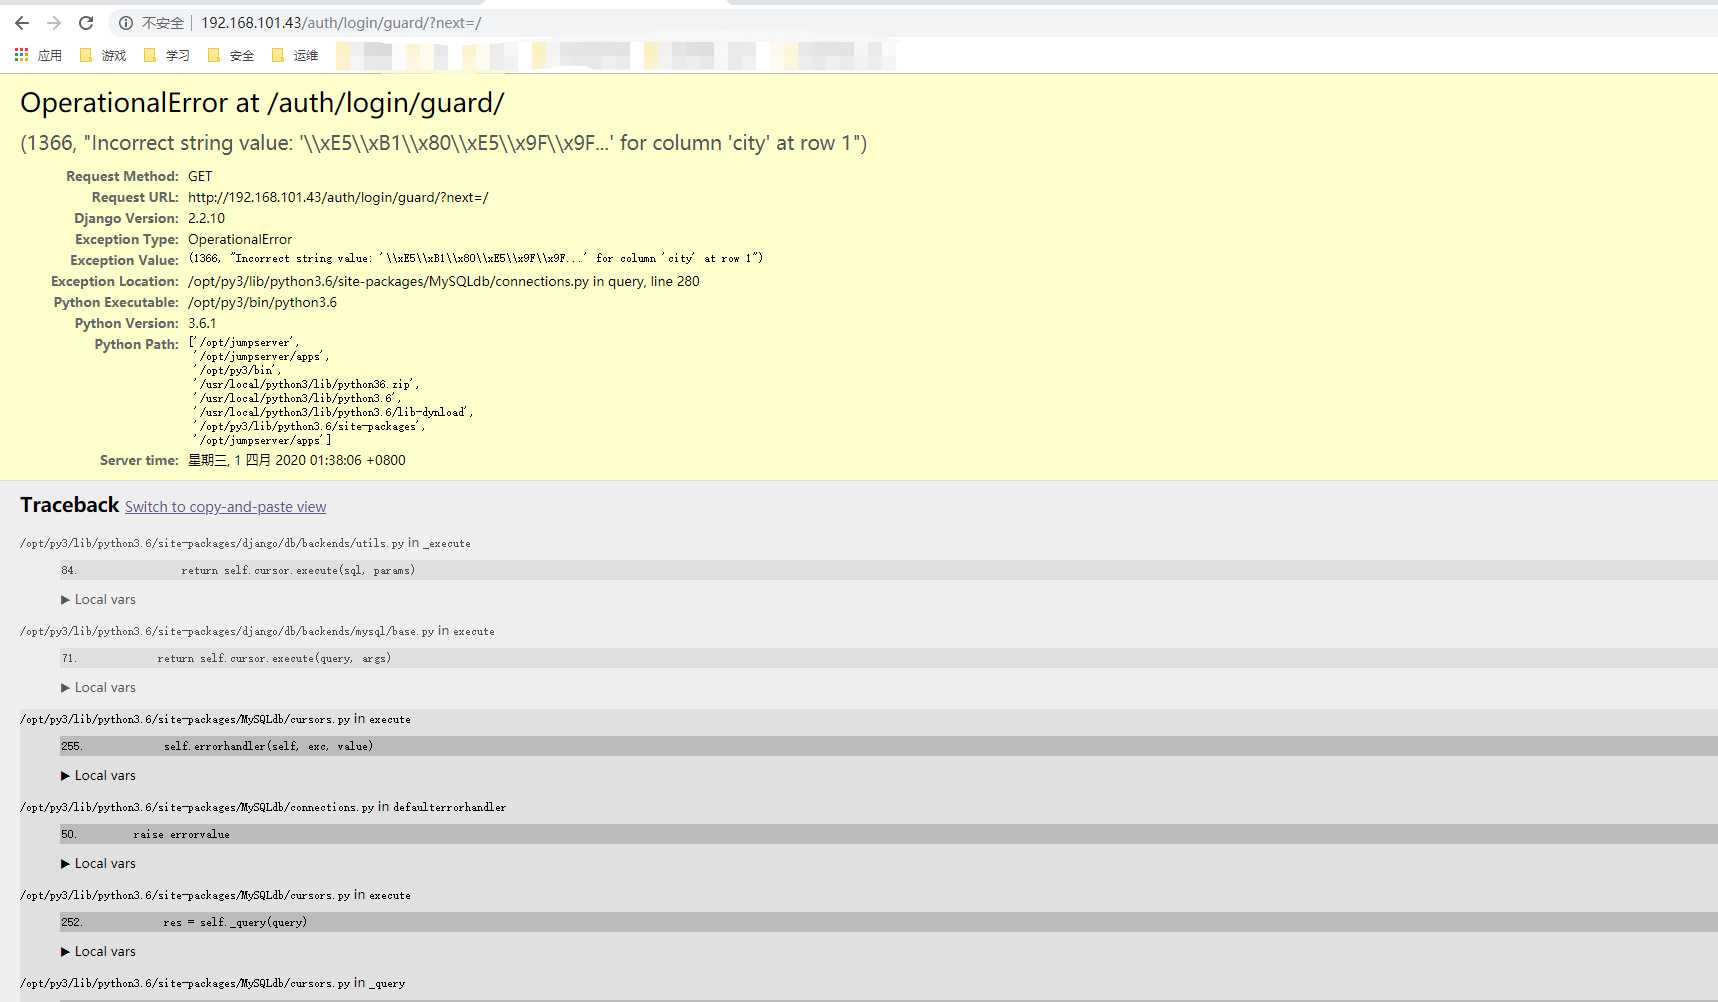Click Switch to copy-and-paste view link

coord(225,507)
